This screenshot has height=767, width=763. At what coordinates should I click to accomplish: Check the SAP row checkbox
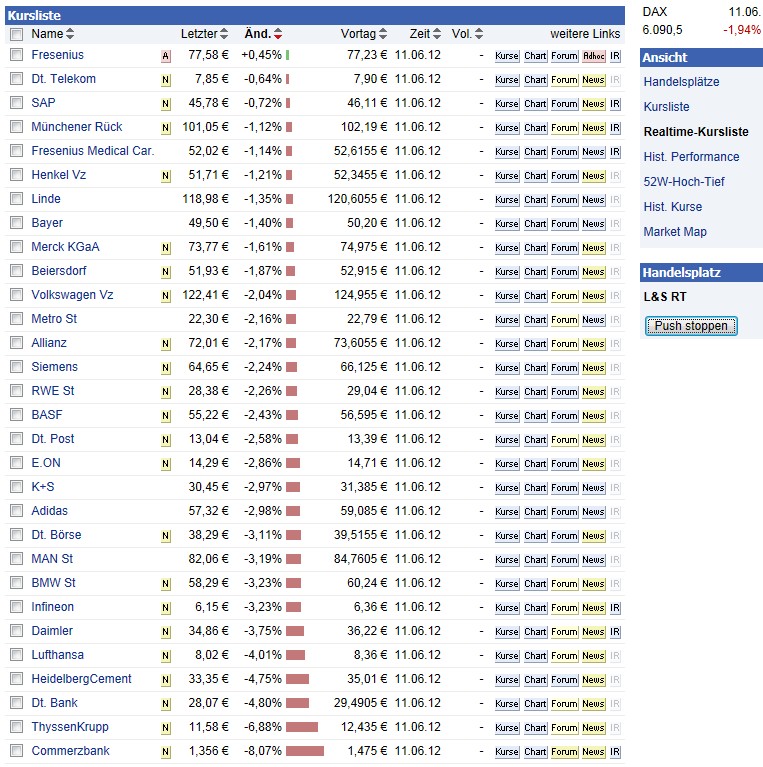pyautogui.click(x=17, y=103)
